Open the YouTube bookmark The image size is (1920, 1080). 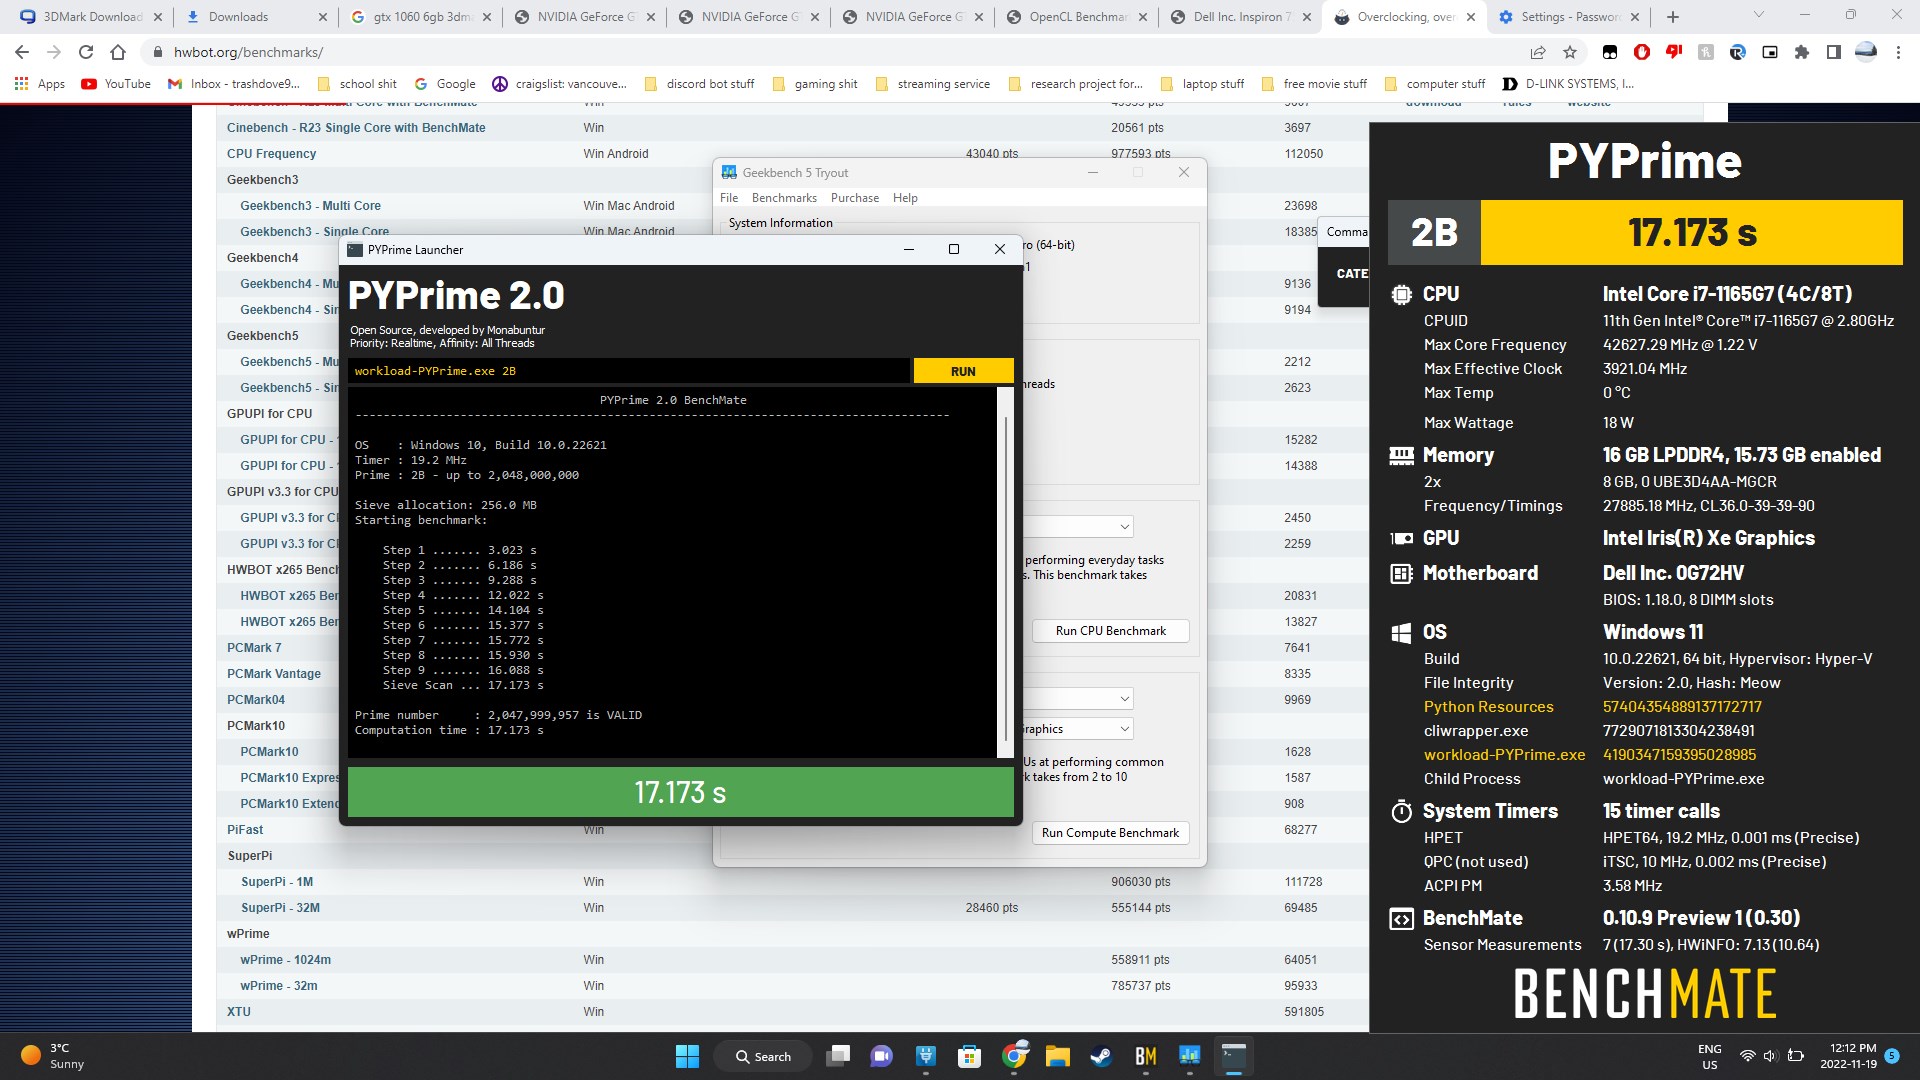point(116,84)
